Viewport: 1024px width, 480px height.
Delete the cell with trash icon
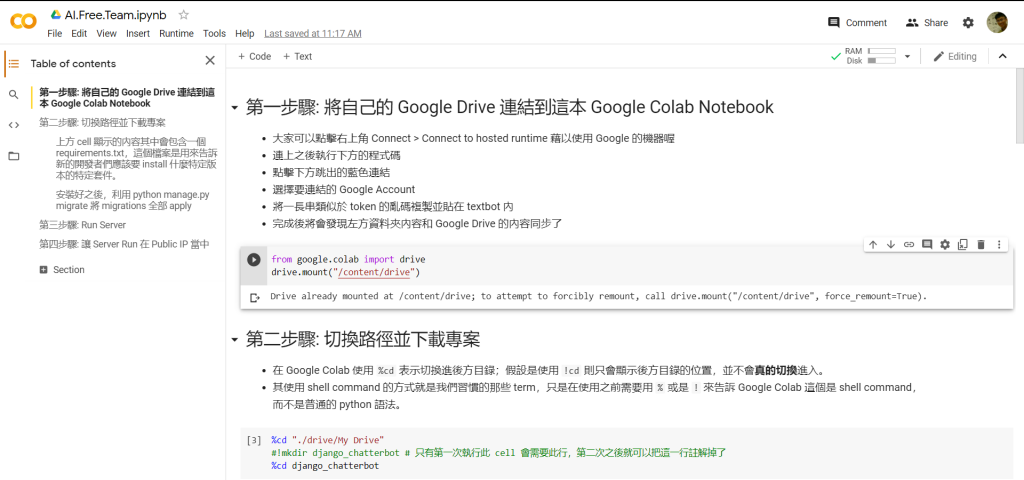(x=980, y=244)
